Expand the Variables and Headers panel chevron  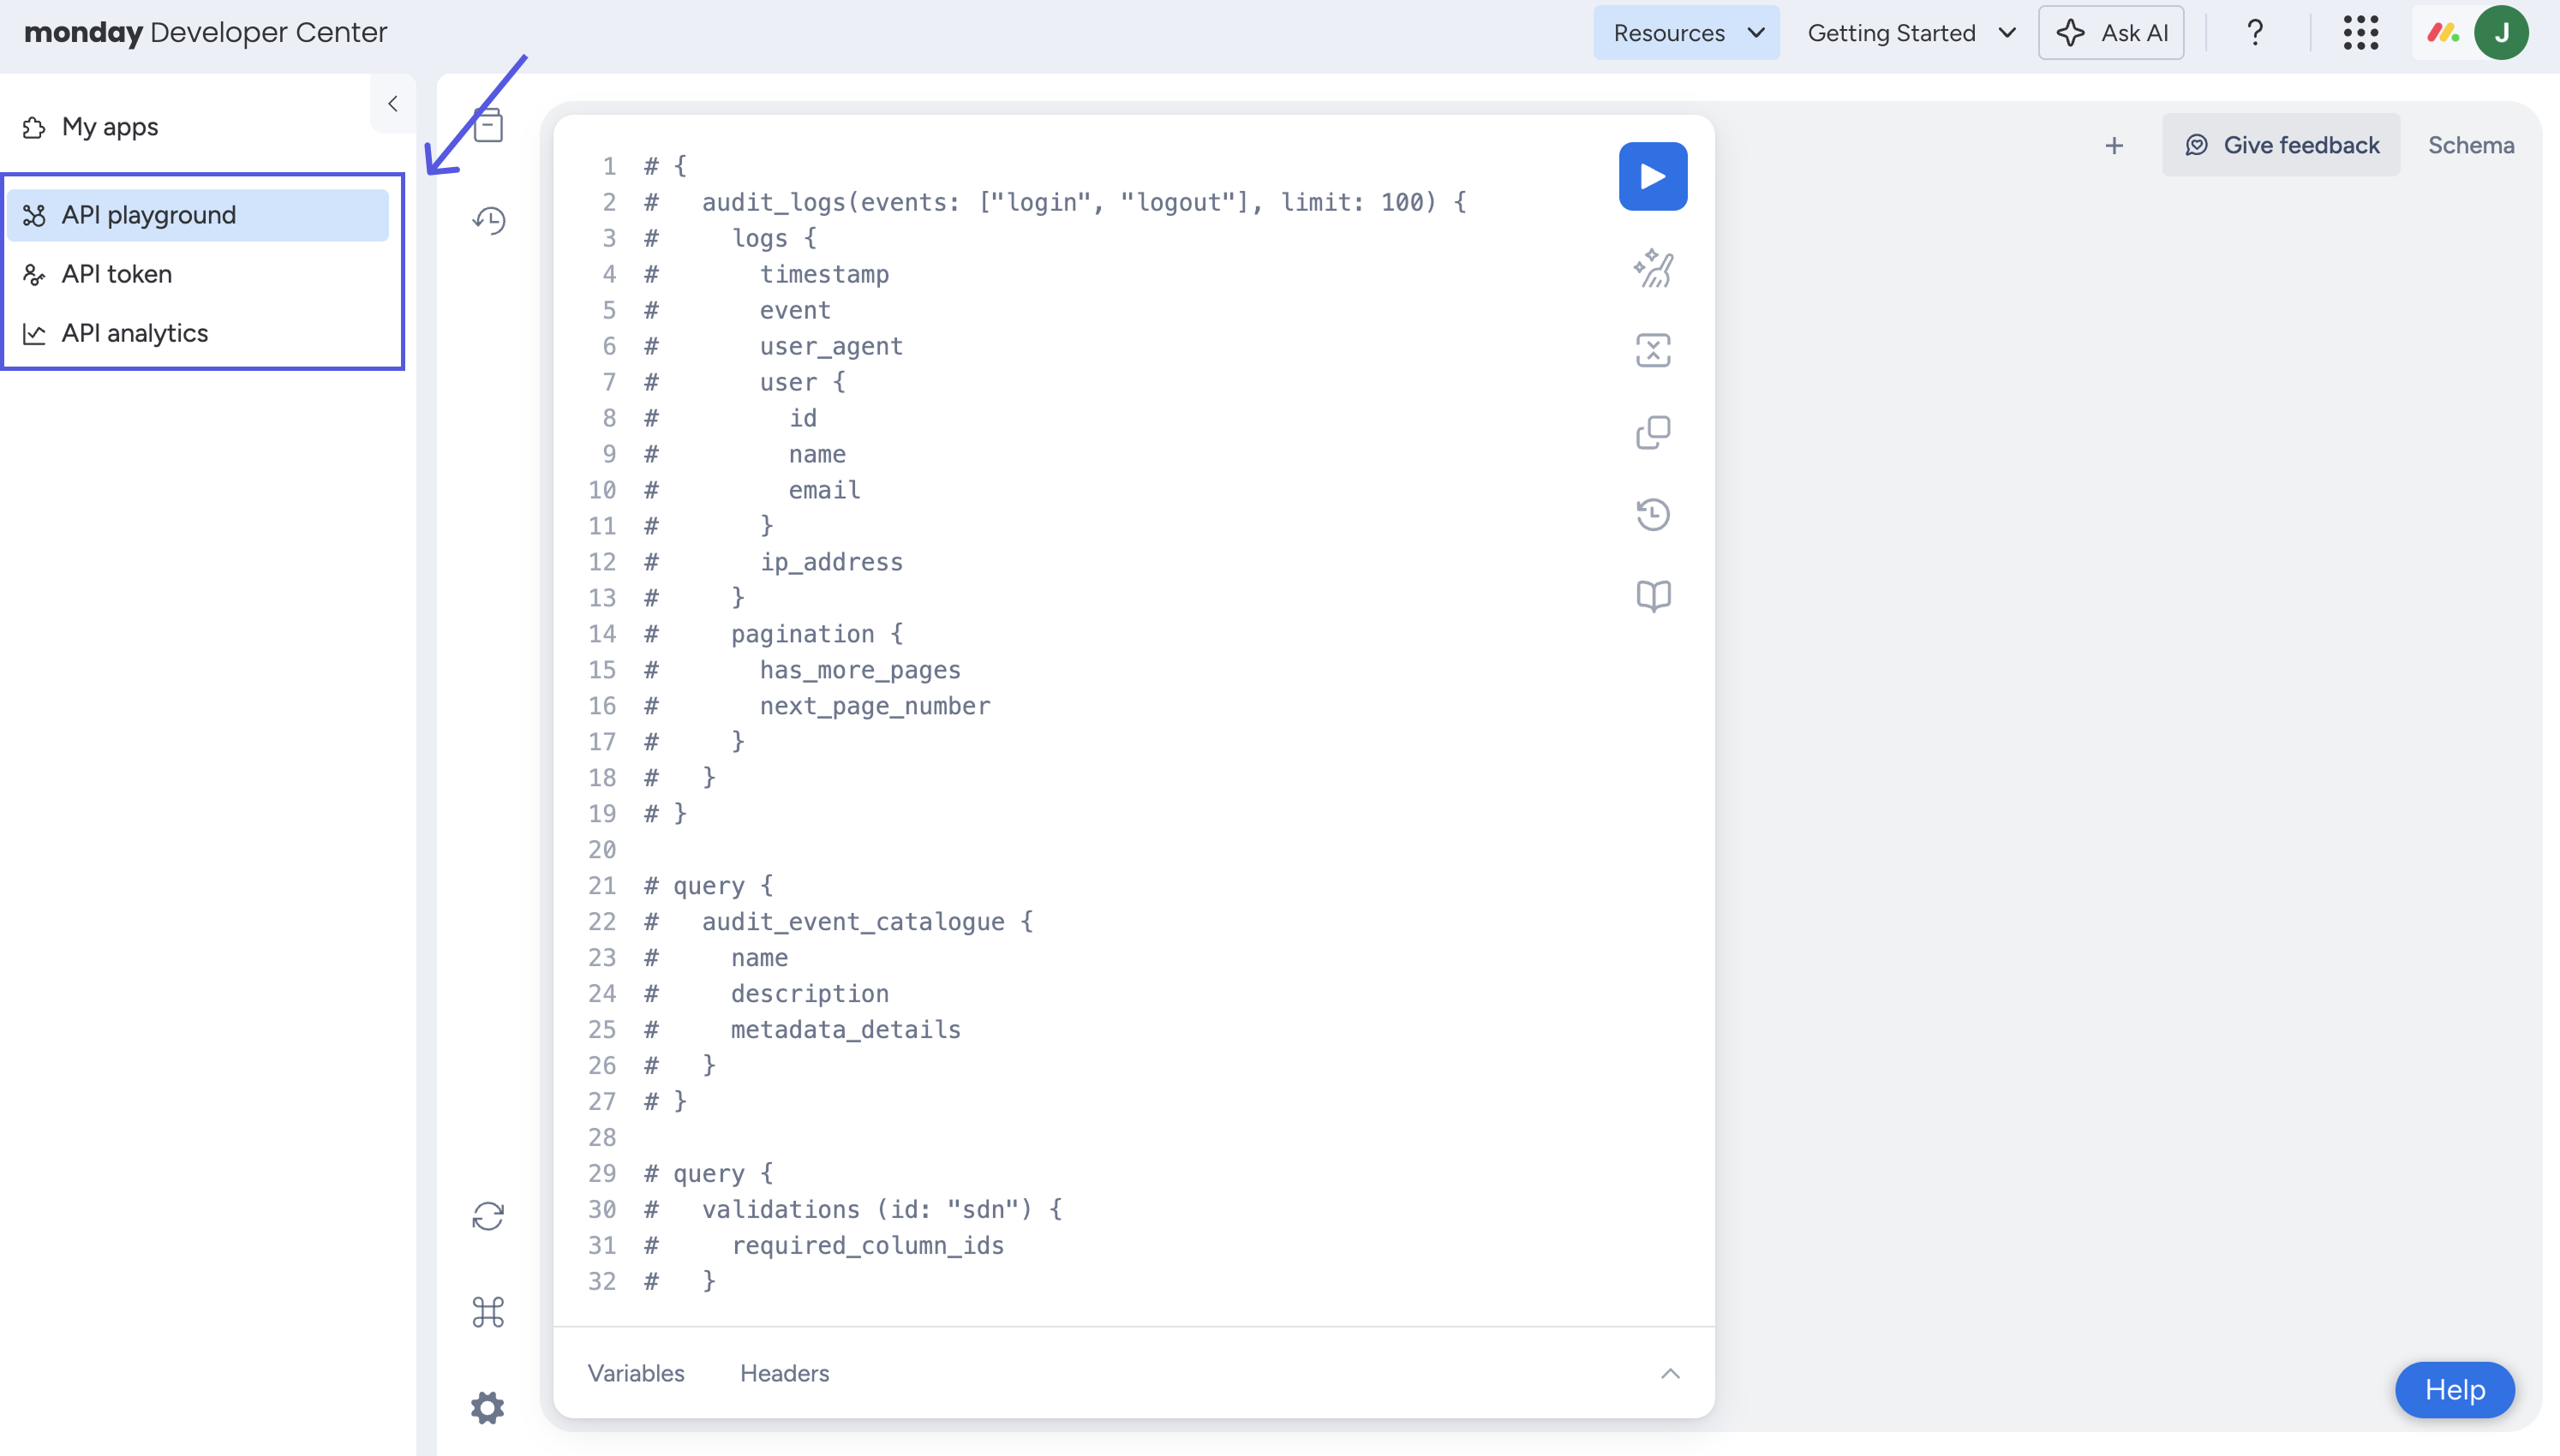point(1670,1373)
